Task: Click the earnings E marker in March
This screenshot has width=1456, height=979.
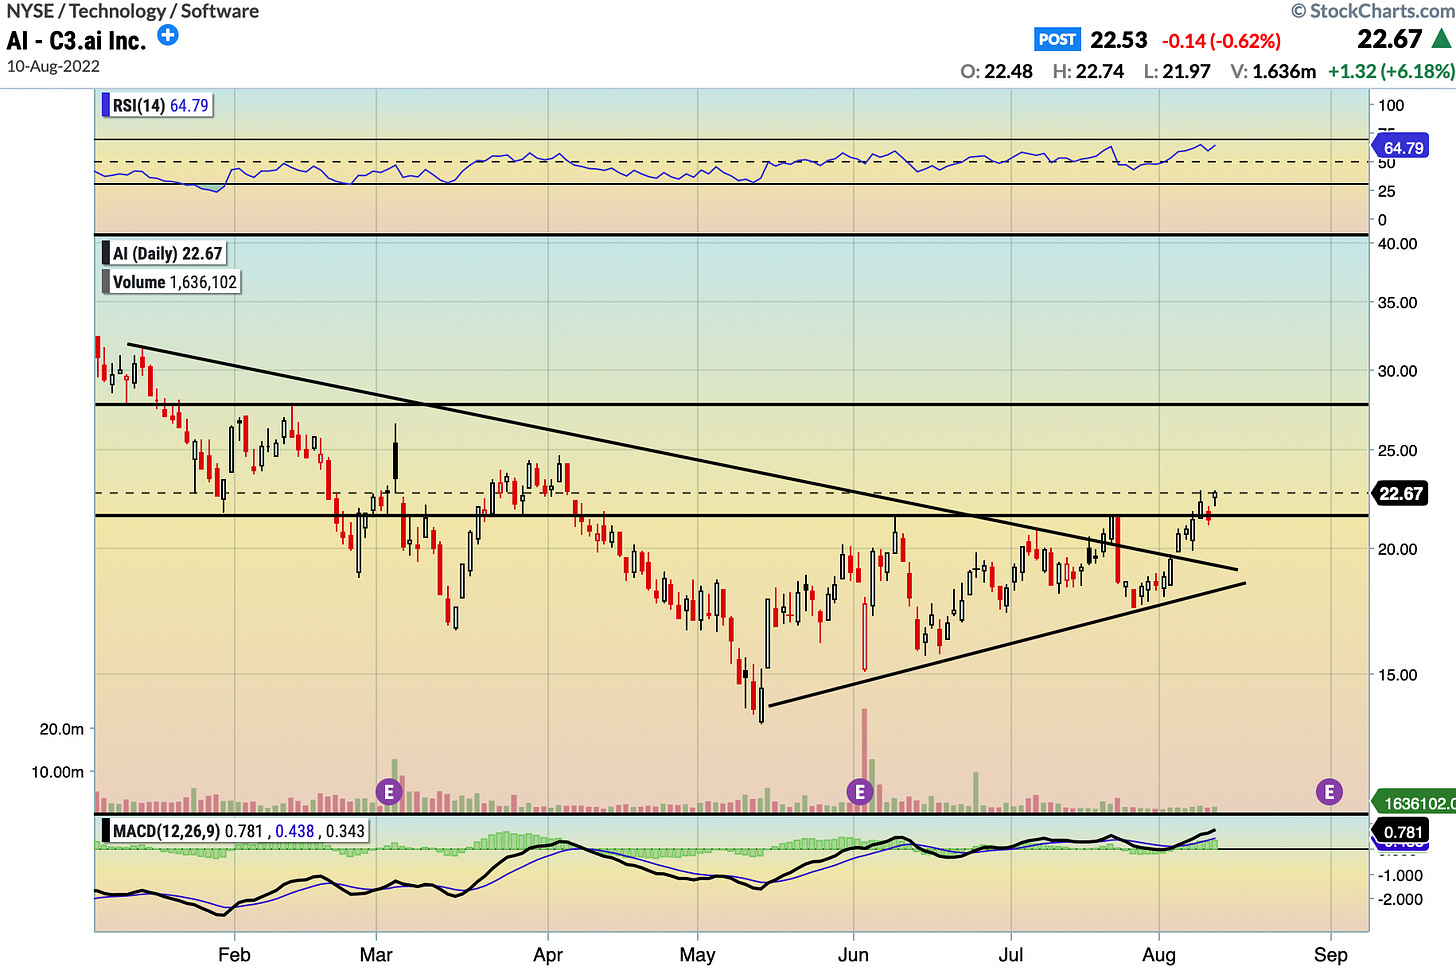Action: click(389, 793)
